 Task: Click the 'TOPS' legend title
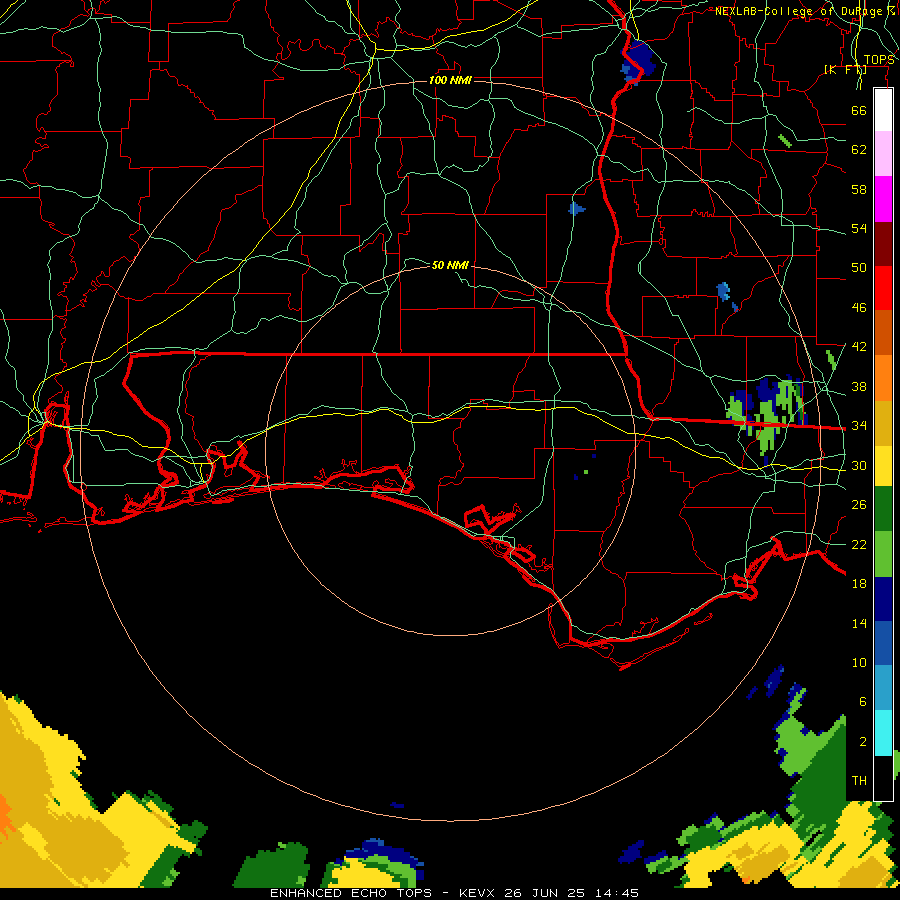coord(879,60)
